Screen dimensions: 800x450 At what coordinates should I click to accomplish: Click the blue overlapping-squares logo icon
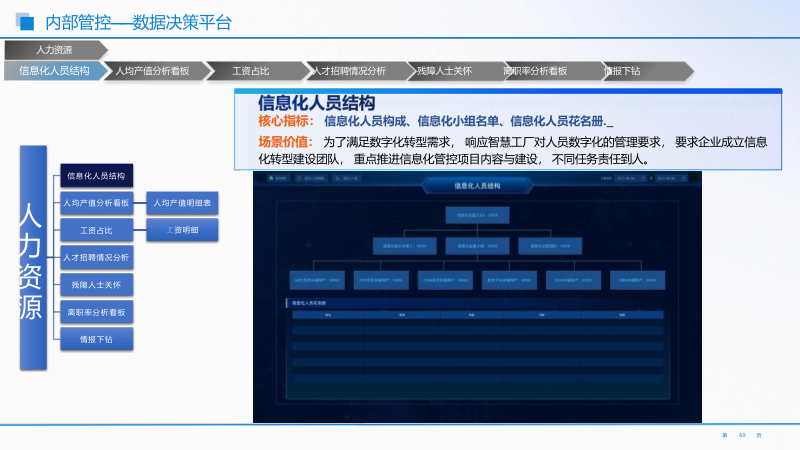(x=24, y=21)
